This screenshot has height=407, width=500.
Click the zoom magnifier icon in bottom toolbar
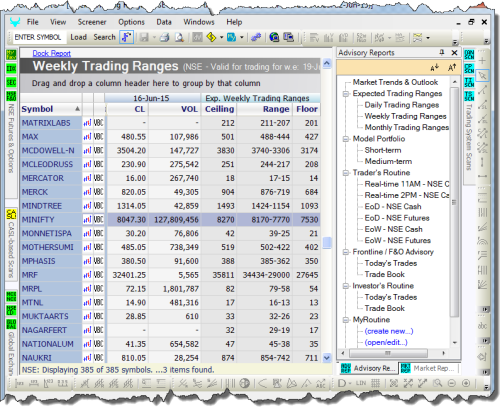click(437, 383)
